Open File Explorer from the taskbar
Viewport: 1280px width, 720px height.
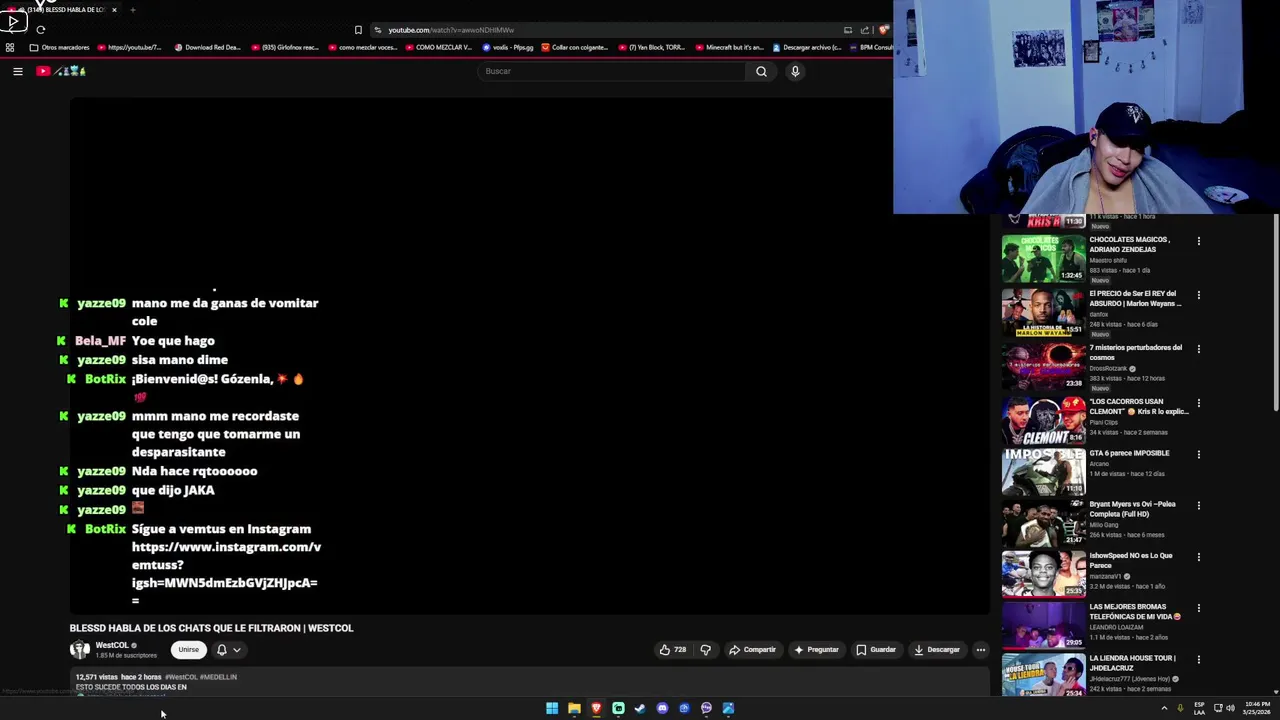574,708
